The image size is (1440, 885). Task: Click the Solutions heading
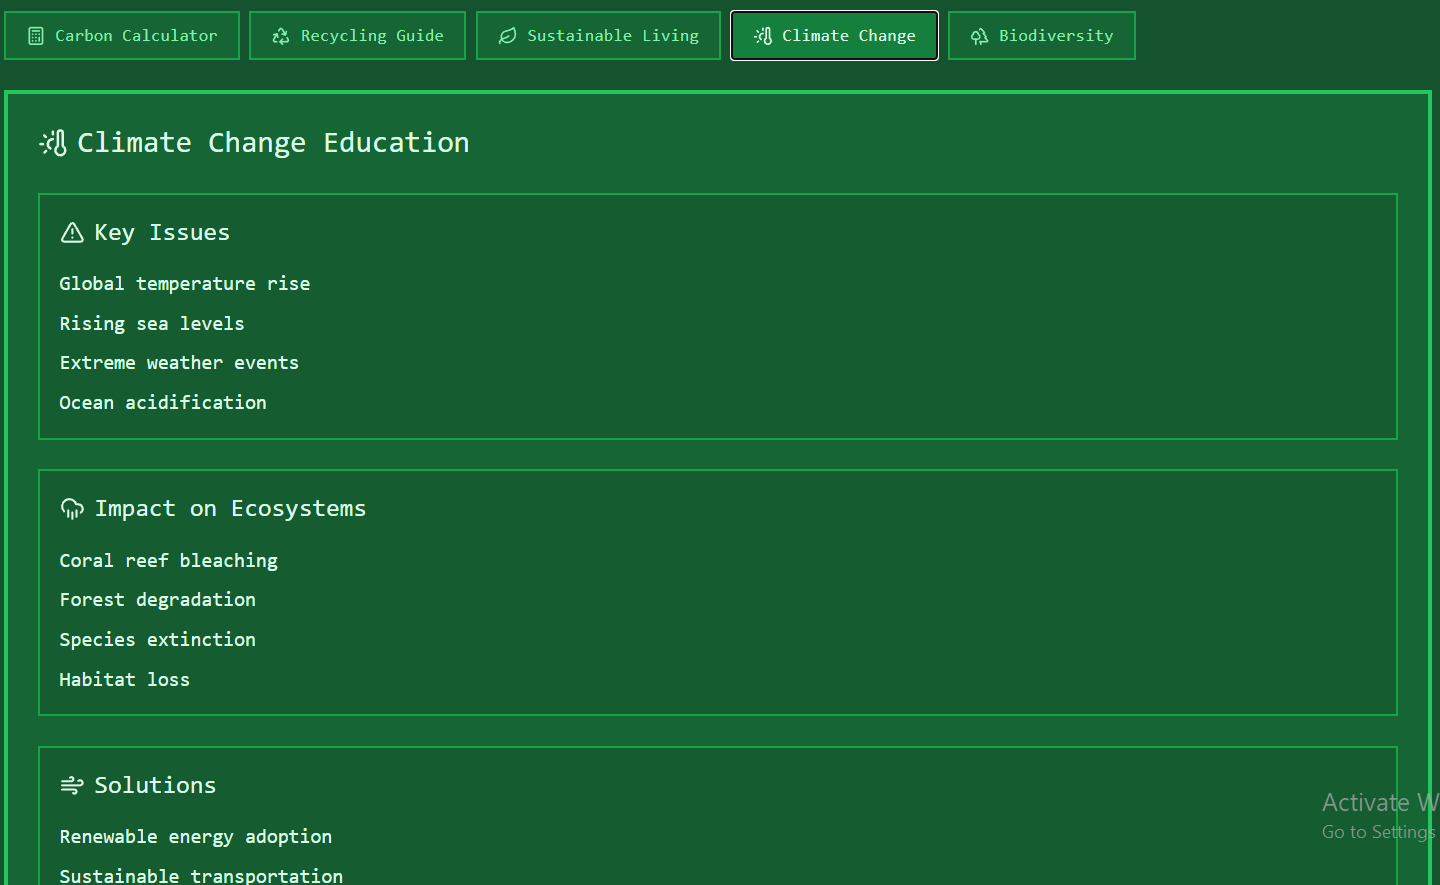[x=155, y=786]
